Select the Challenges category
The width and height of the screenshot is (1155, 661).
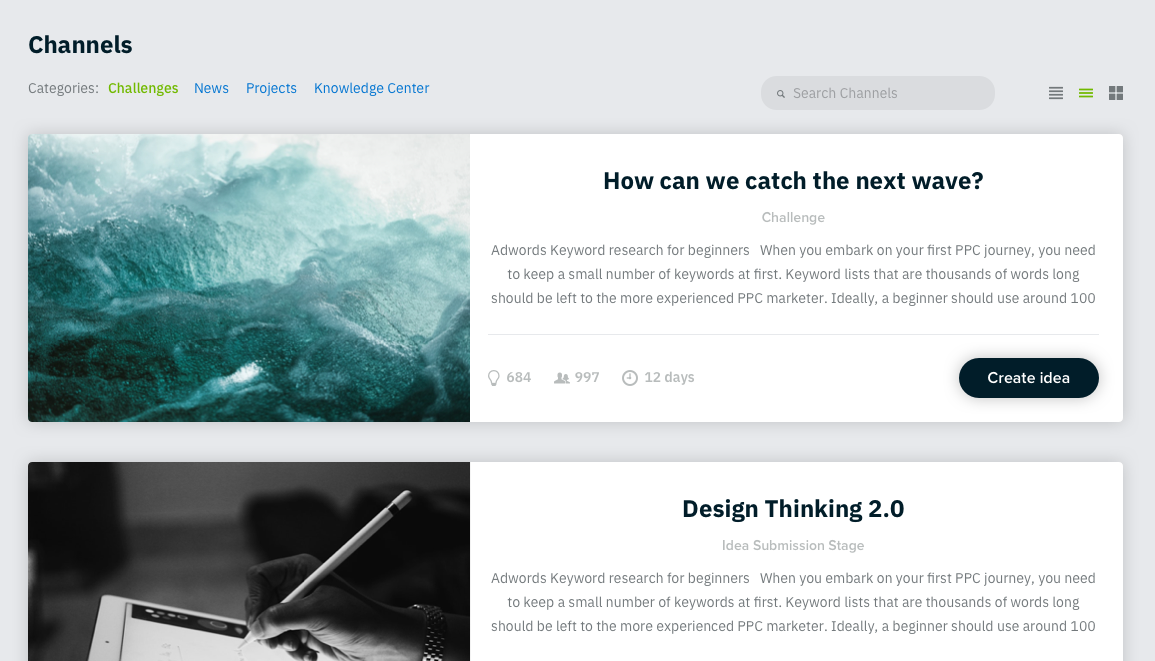[143, 88]
